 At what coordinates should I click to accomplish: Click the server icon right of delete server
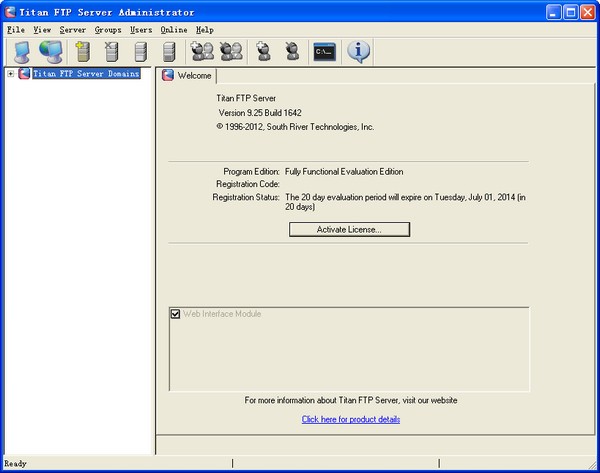[x=140, y=52]
